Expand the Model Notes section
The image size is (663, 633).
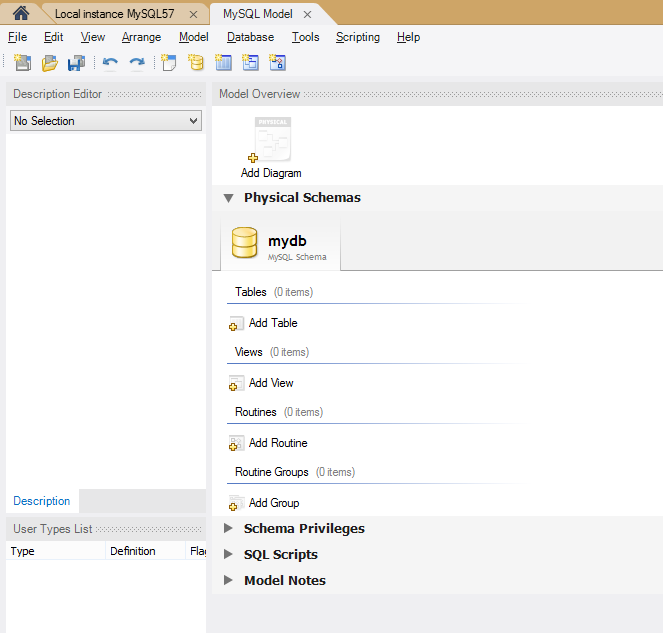[229, 580]
